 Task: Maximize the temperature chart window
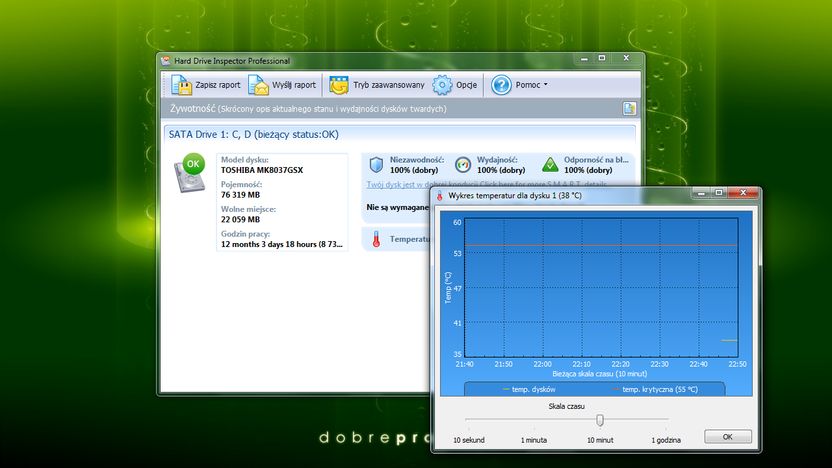pos(719,193)
